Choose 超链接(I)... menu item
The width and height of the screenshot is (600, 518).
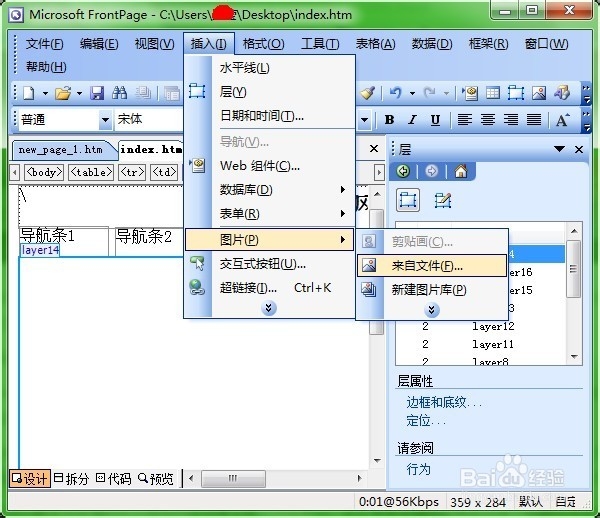tap(269, 288)
